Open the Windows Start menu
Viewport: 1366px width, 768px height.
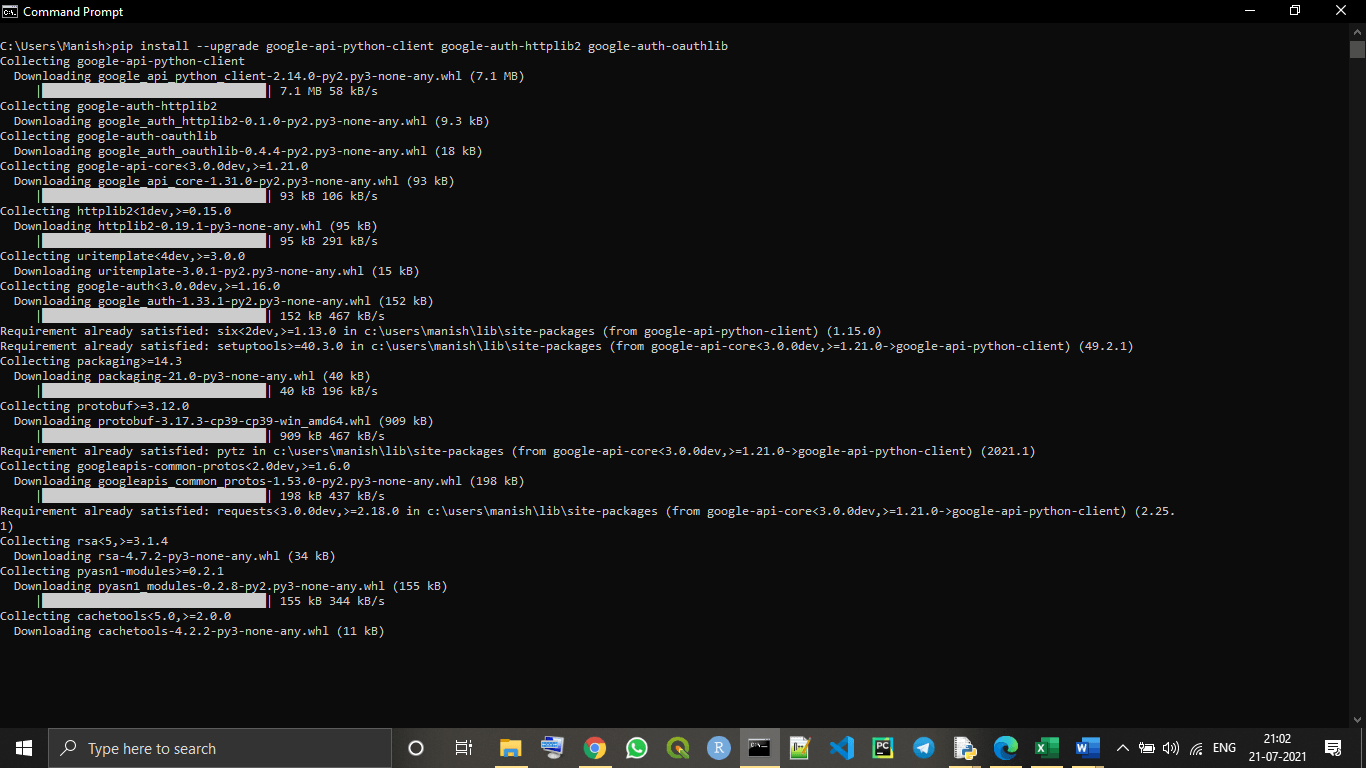pyautogui.click(x=22, y=747)
